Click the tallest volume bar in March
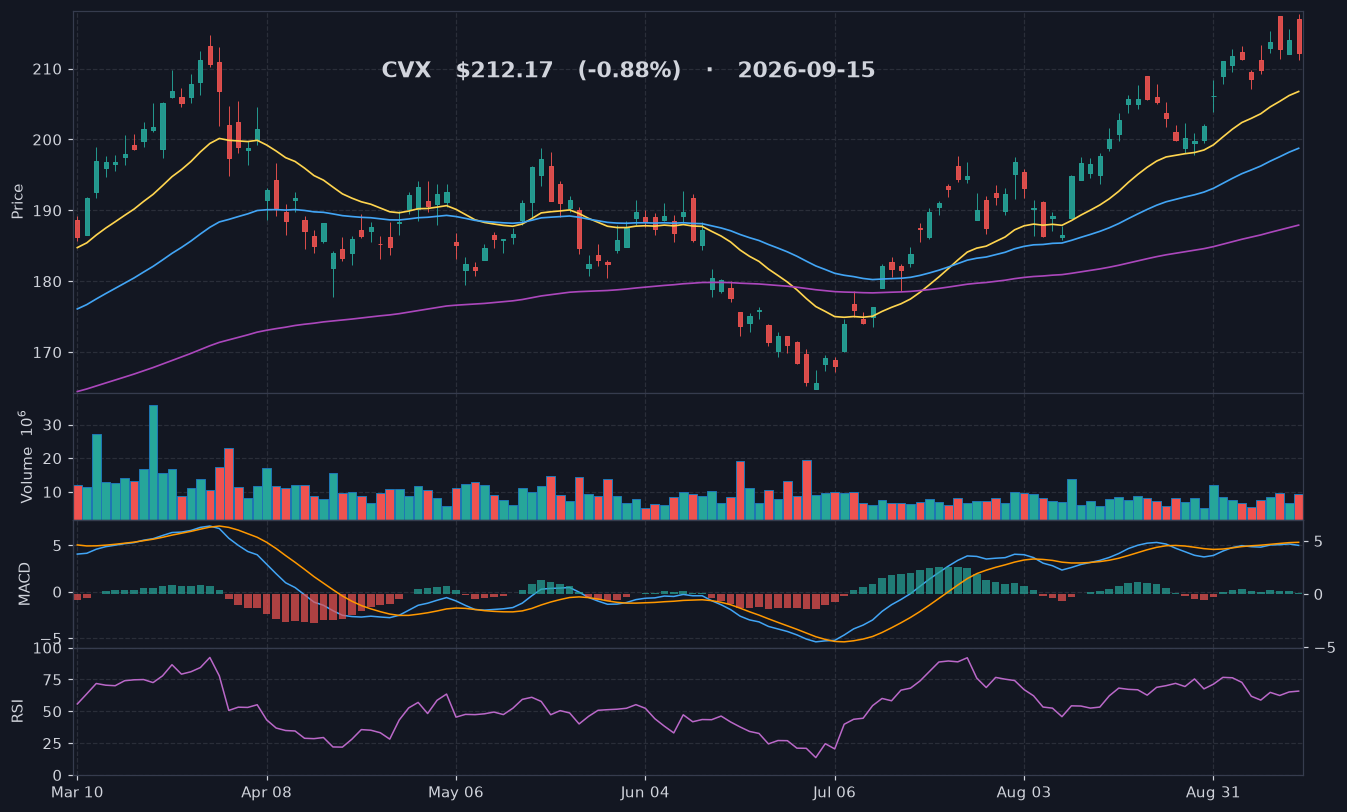The image size is (1347, 812). (x=153, y=462)
